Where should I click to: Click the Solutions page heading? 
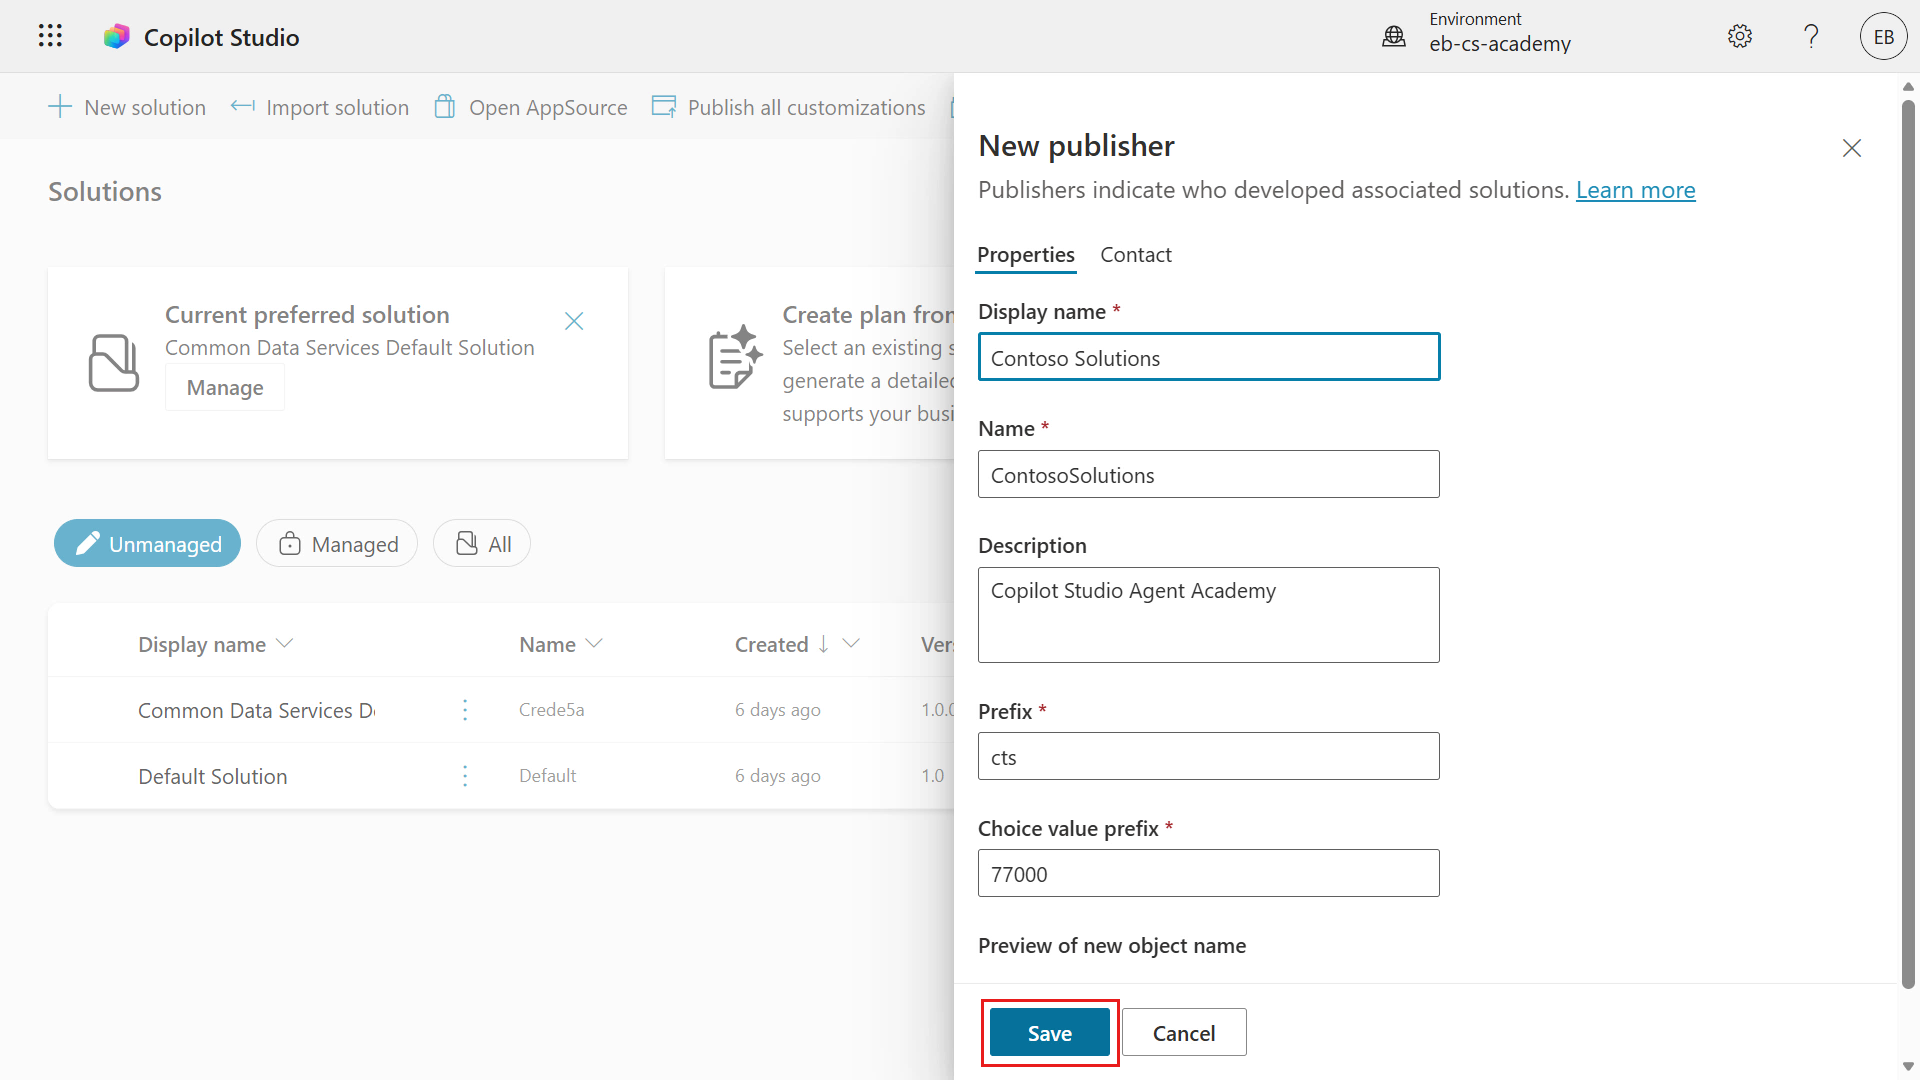[105, 191]
